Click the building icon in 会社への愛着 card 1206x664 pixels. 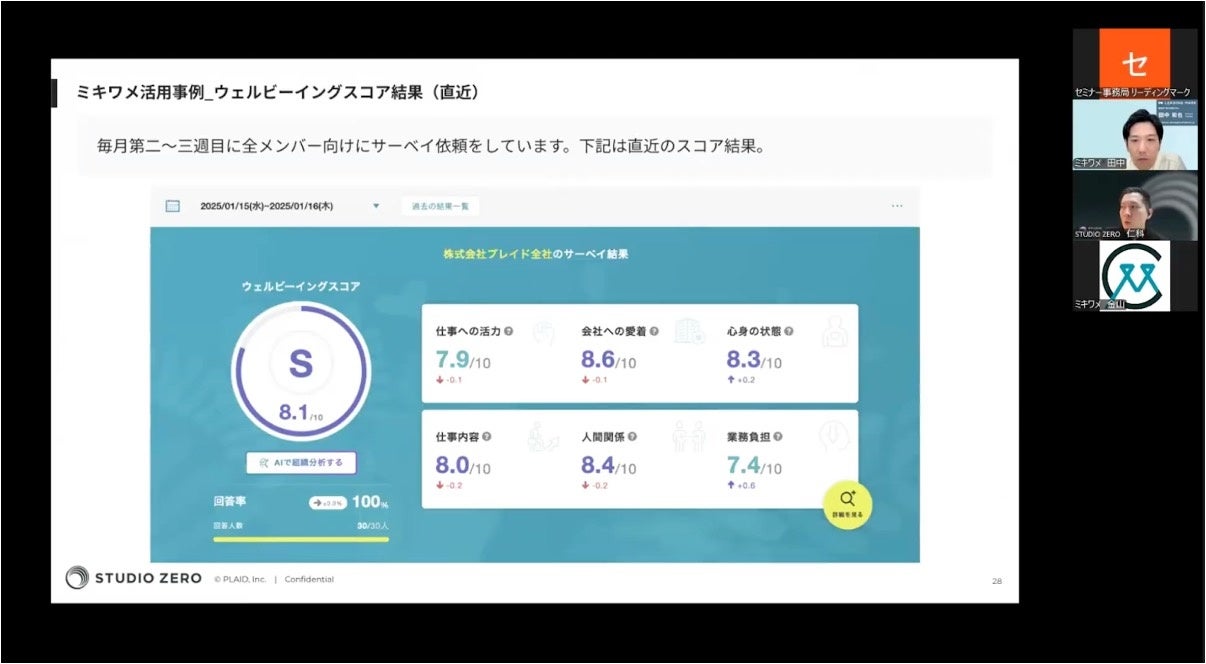click(x=689, y=331)
